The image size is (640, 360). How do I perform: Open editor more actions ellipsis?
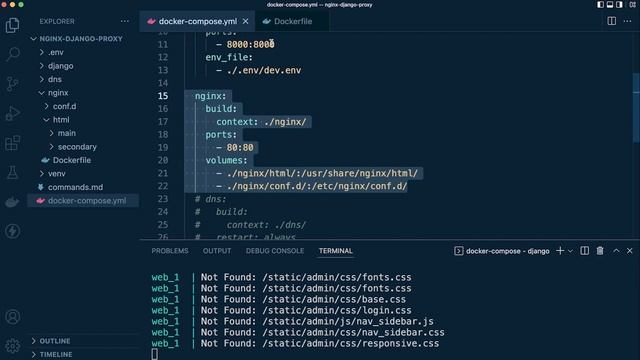pos(627,21)
